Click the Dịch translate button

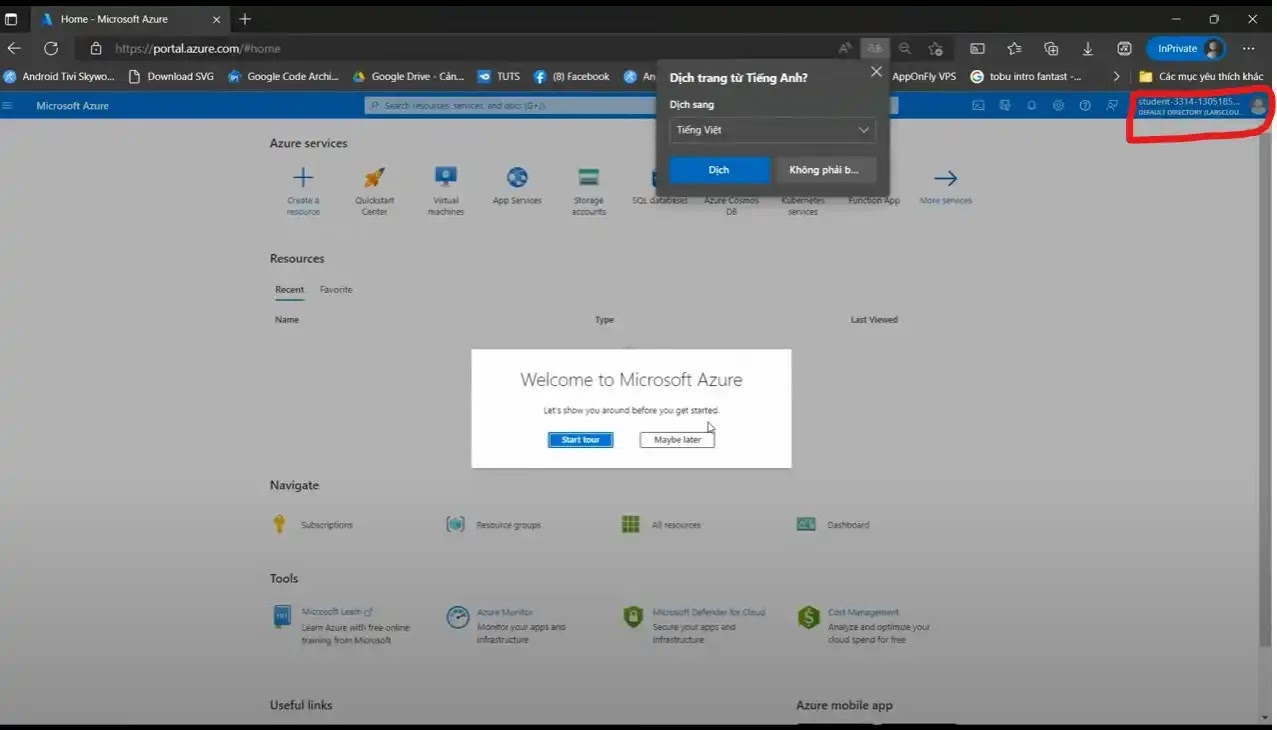[719, 170]
